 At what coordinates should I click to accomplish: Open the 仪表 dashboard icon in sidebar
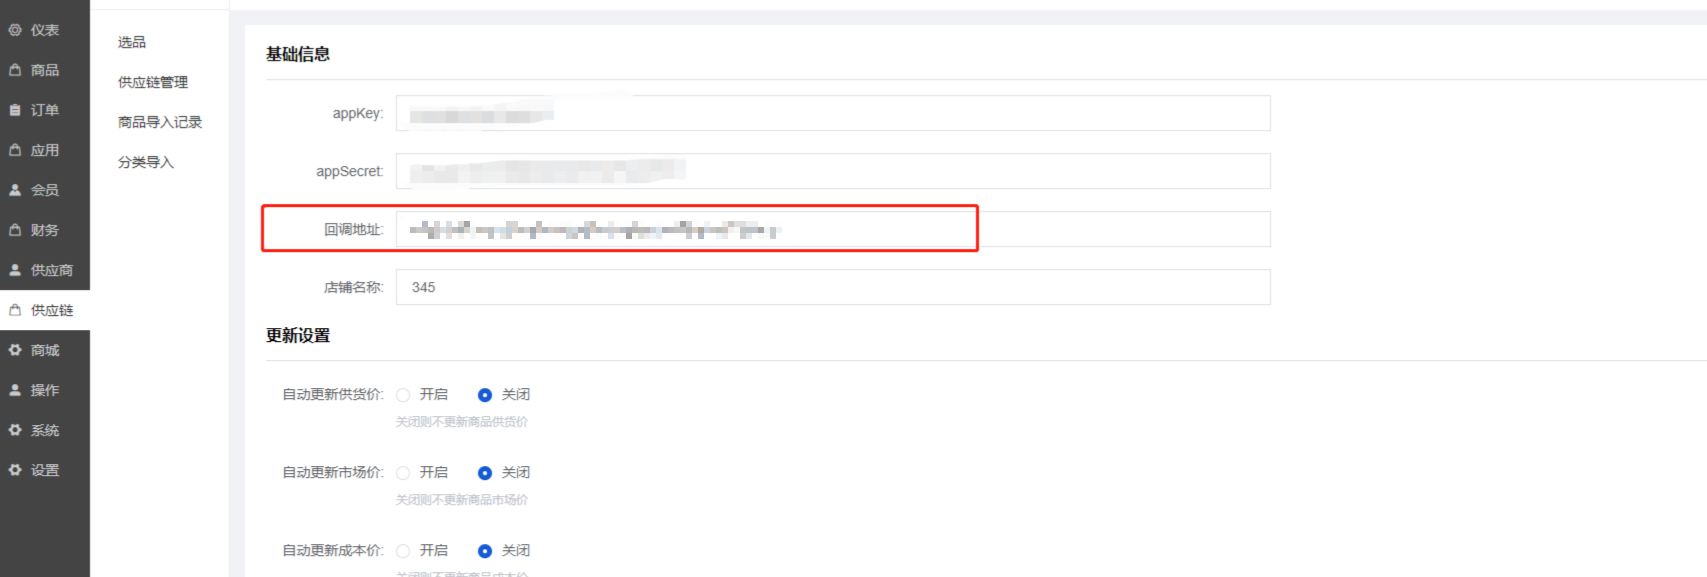point(15,30)
